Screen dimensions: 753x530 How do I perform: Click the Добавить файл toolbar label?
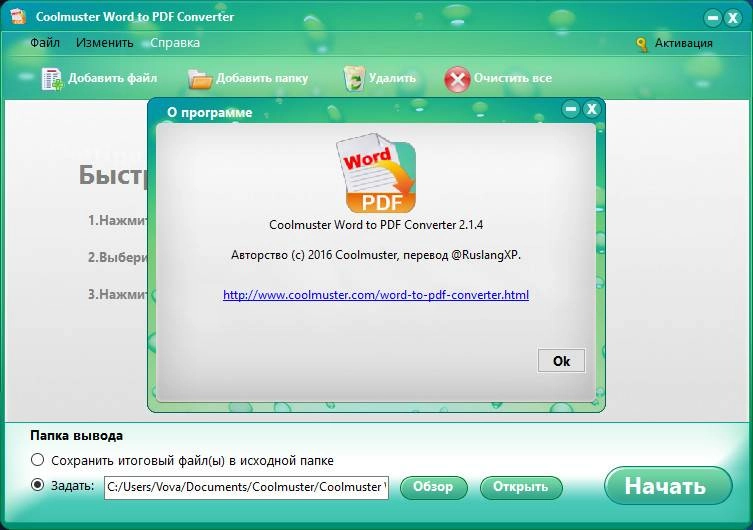click(x=112, y=78)
